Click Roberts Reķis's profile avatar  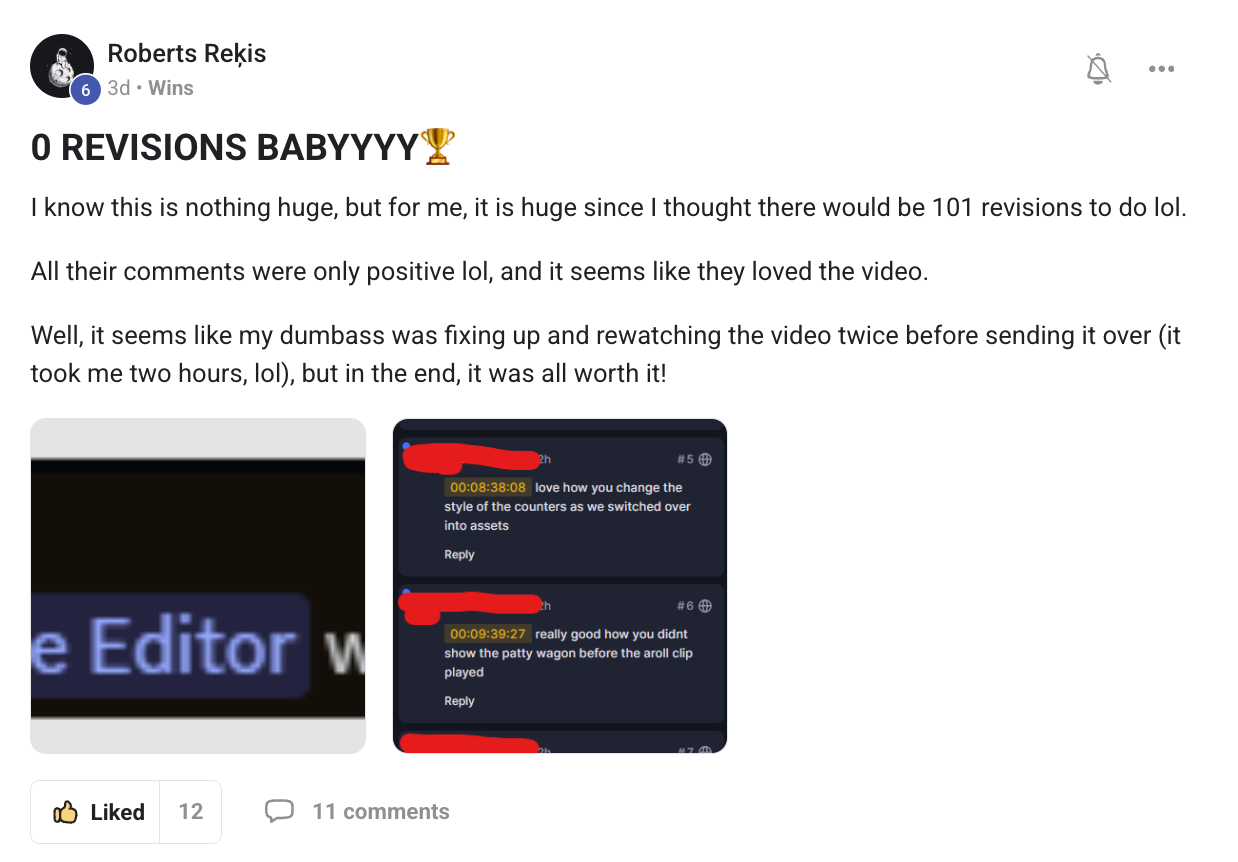point(62,66)
